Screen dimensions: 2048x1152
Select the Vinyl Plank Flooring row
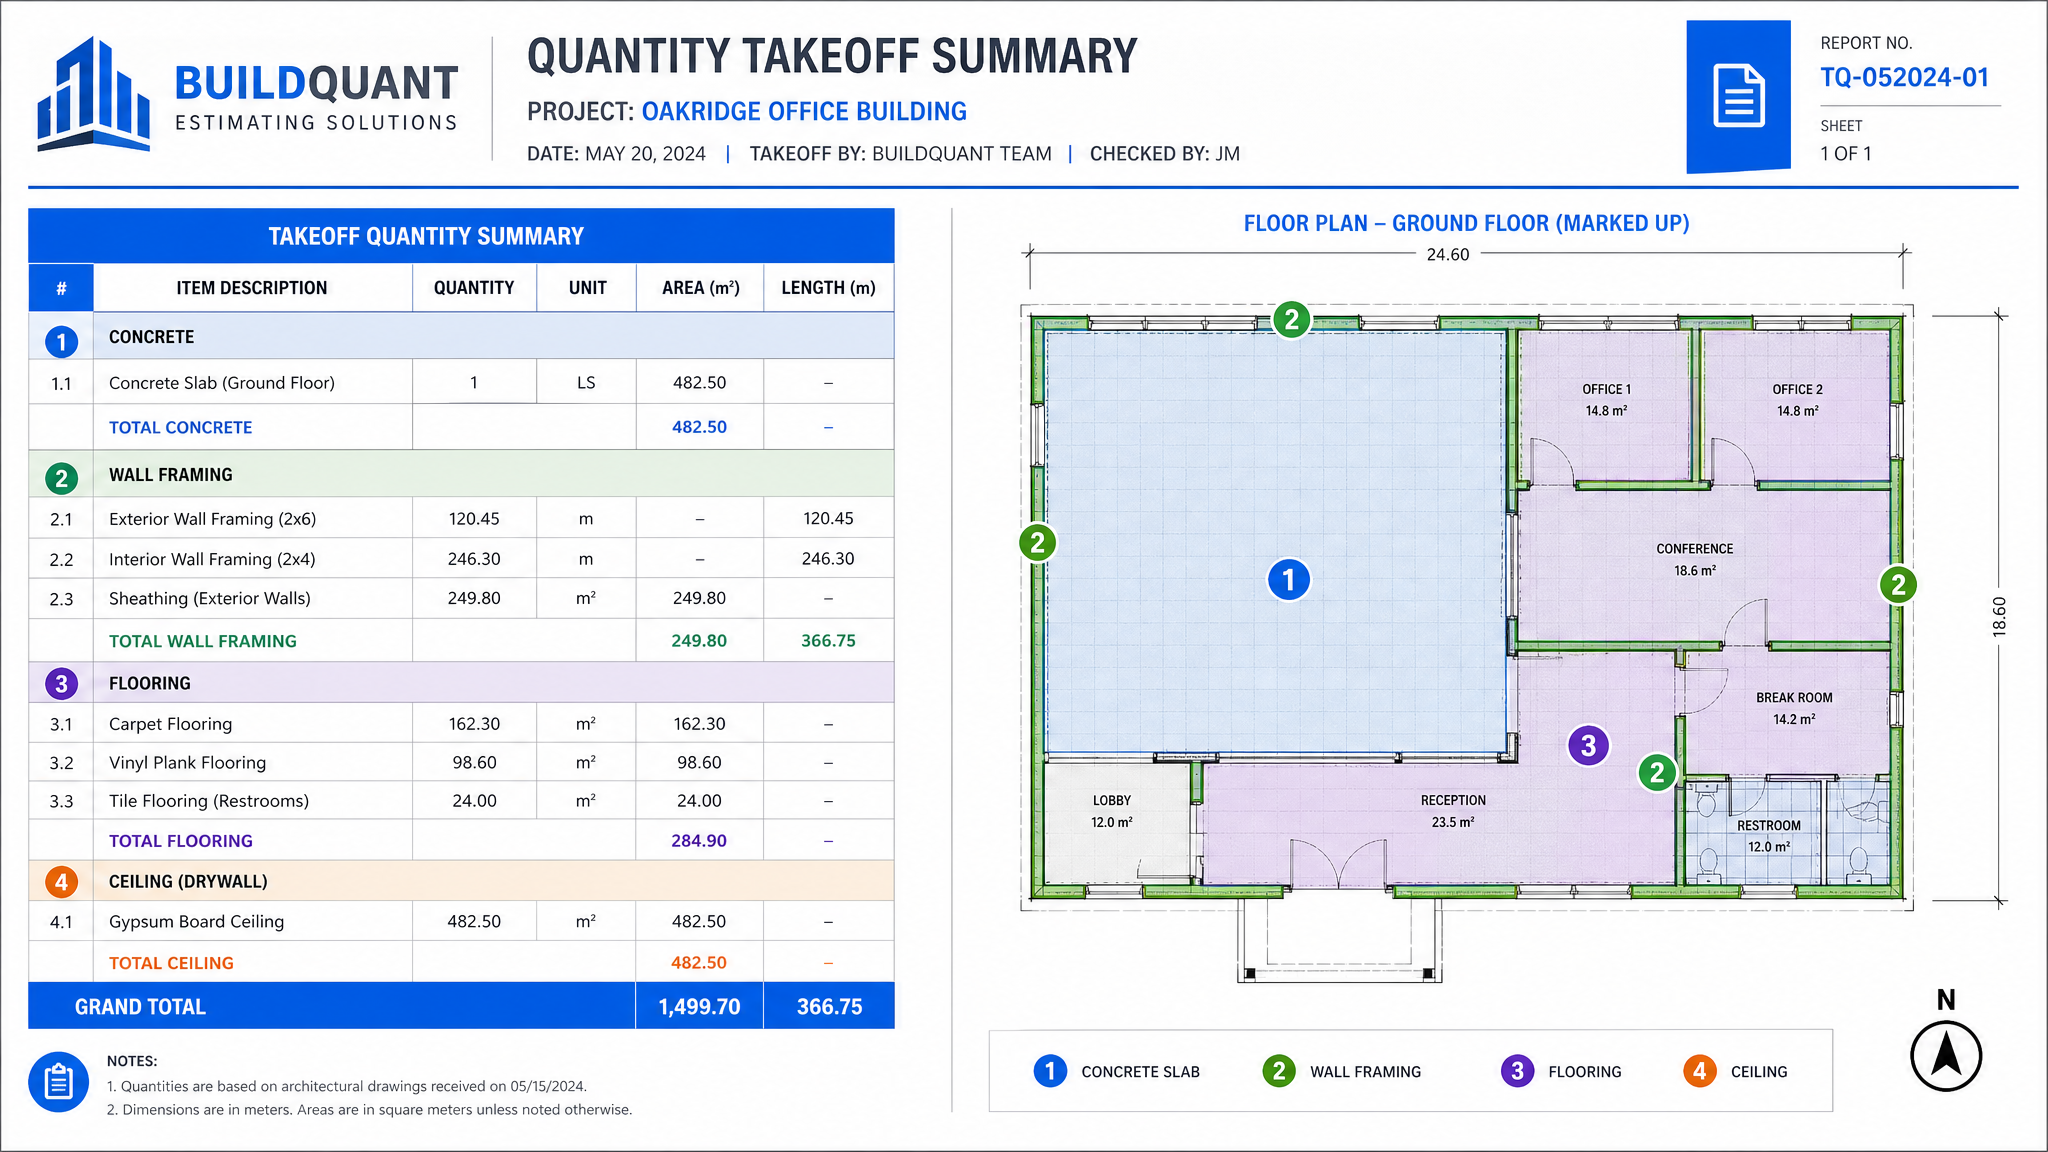pyautogui.click(x=461, y=762)
